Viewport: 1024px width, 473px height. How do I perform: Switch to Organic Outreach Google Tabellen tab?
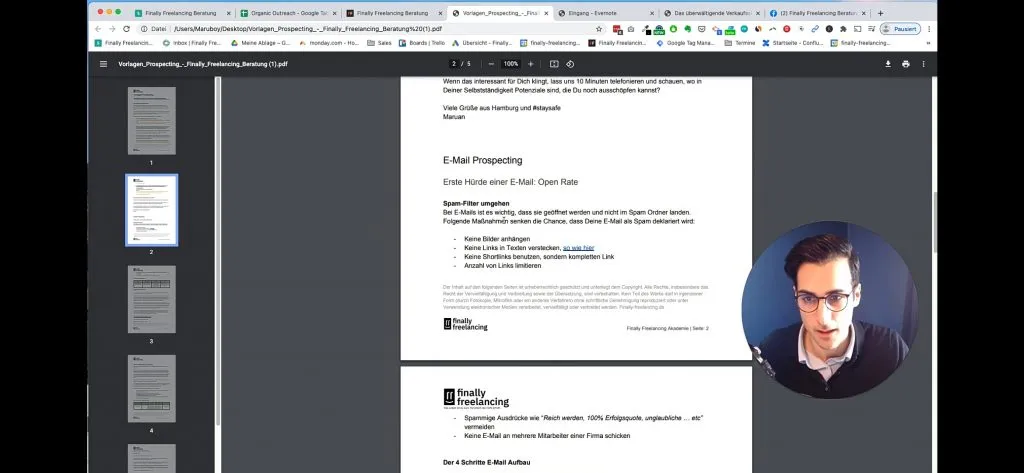[288, 13]
